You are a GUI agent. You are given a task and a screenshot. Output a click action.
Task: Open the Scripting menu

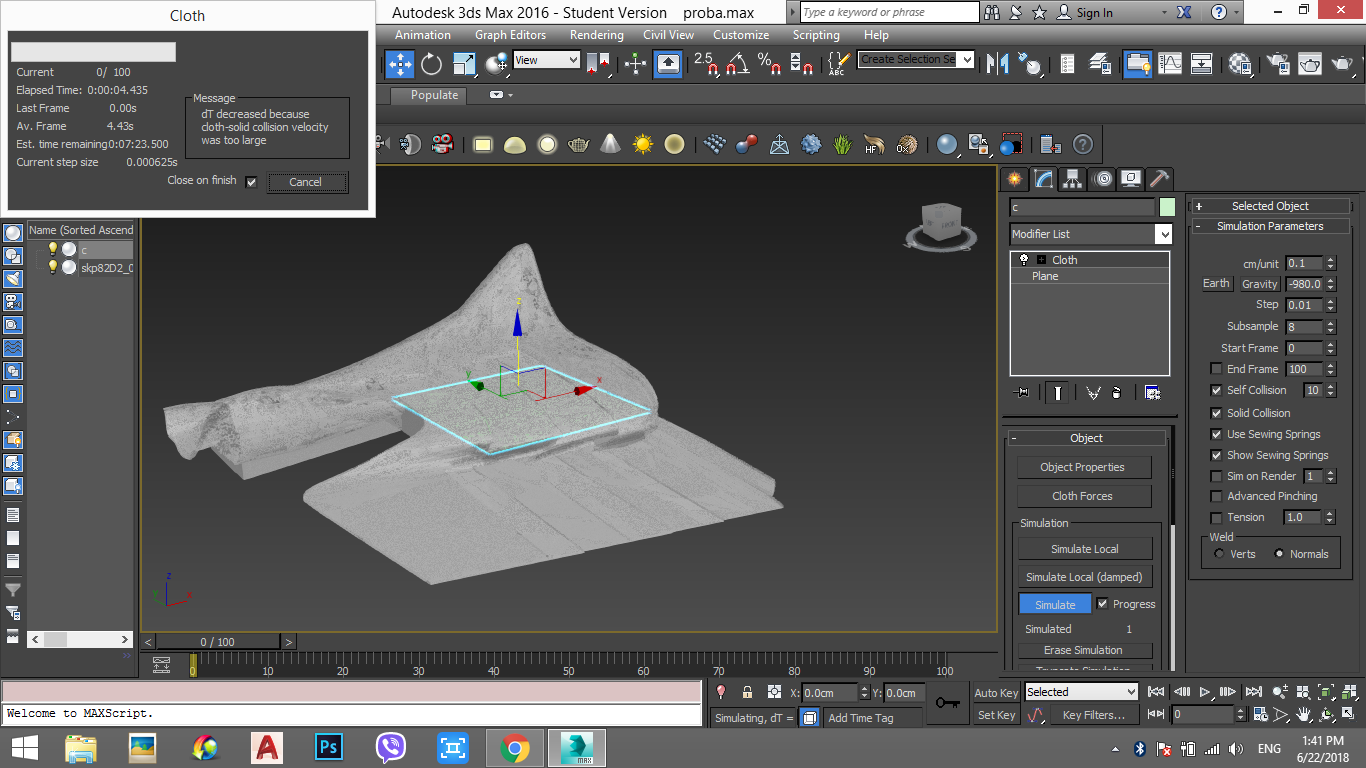[x=816, y=35]
